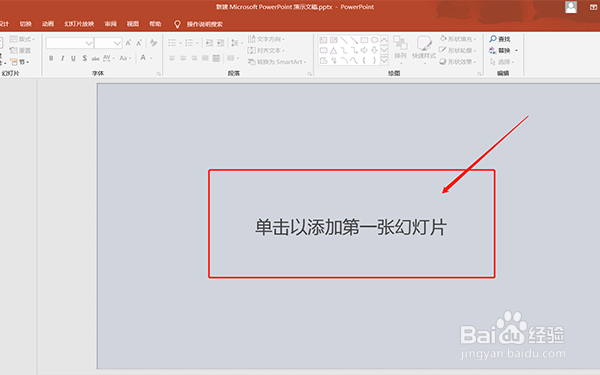Open Shape Outline (形状轮廓) color menu
Image resolution: width=600 pixels, height=375 pixels.
tap(458, 50)
